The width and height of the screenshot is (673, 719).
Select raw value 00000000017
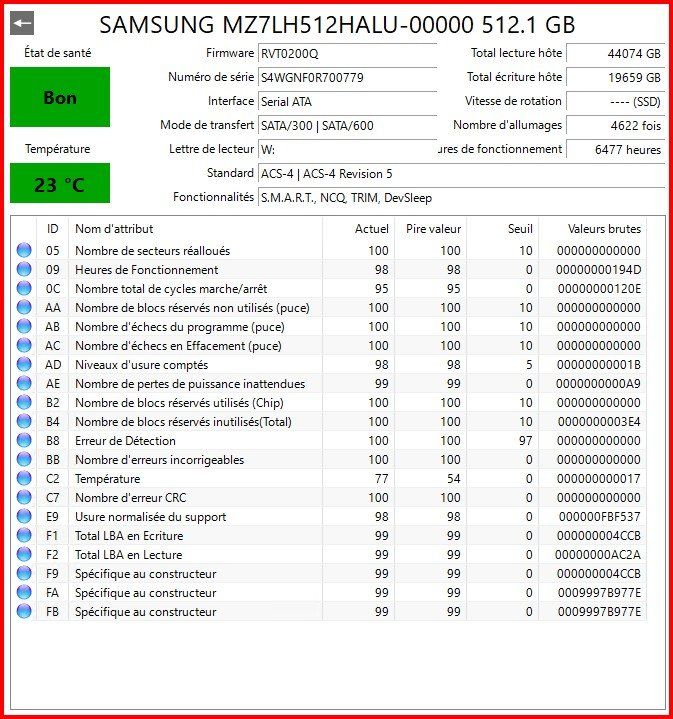[599, 479]
